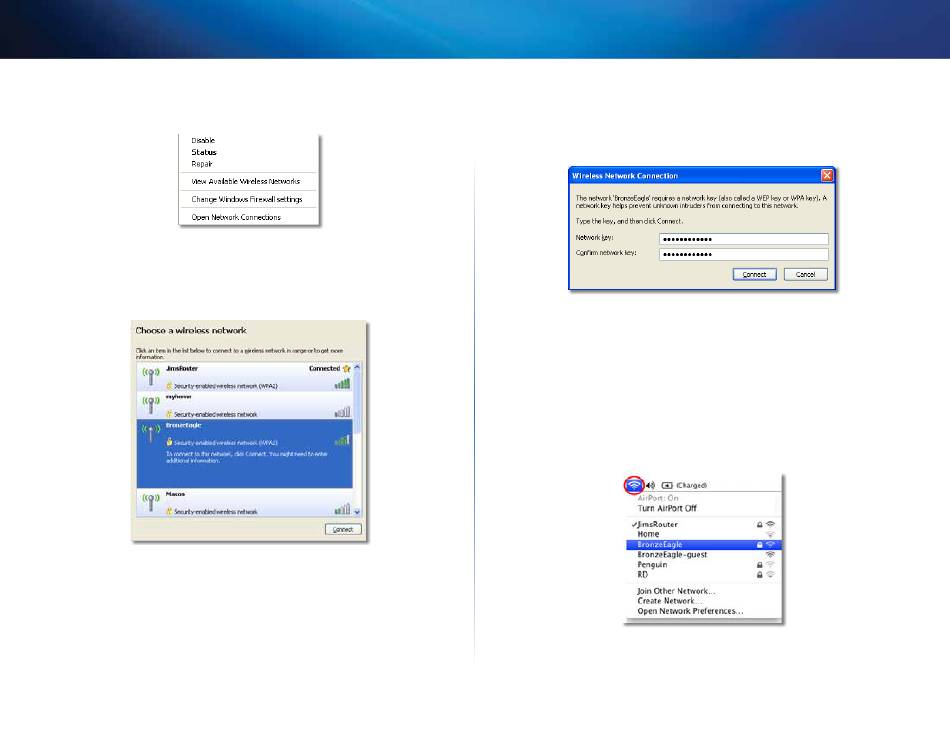Close the Wireless Network Connection dialog
The image size is (950, 734).
pos(826,175)
